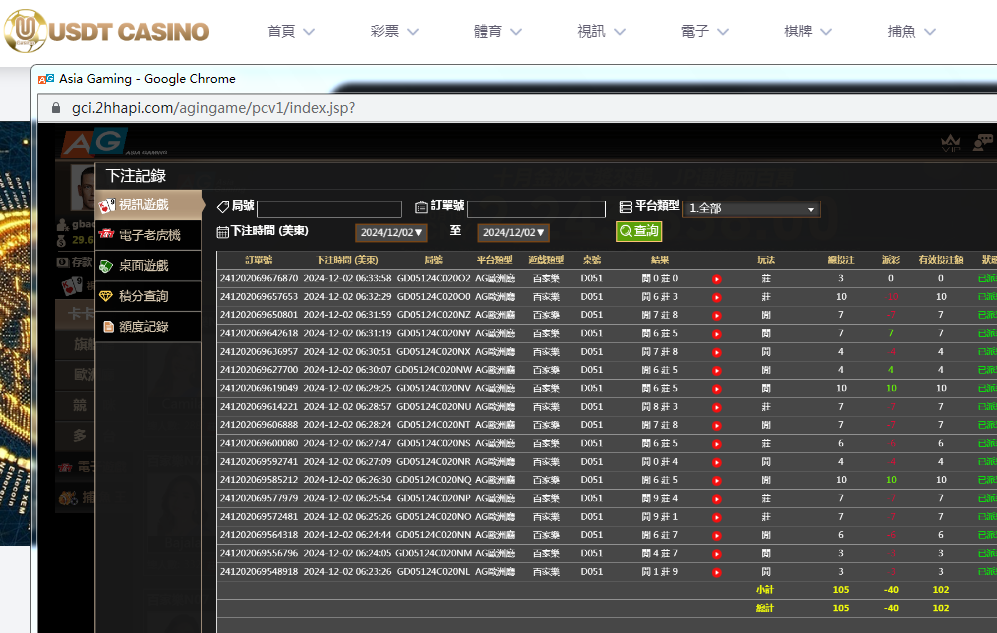
Task: Open the customer chat support icon
Action: (982, 144)
